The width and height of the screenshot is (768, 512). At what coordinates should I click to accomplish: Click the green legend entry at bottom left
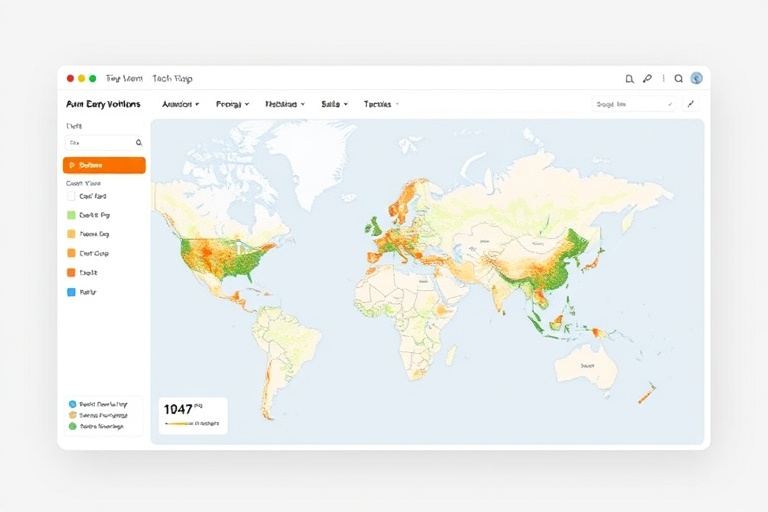(72, 426)
